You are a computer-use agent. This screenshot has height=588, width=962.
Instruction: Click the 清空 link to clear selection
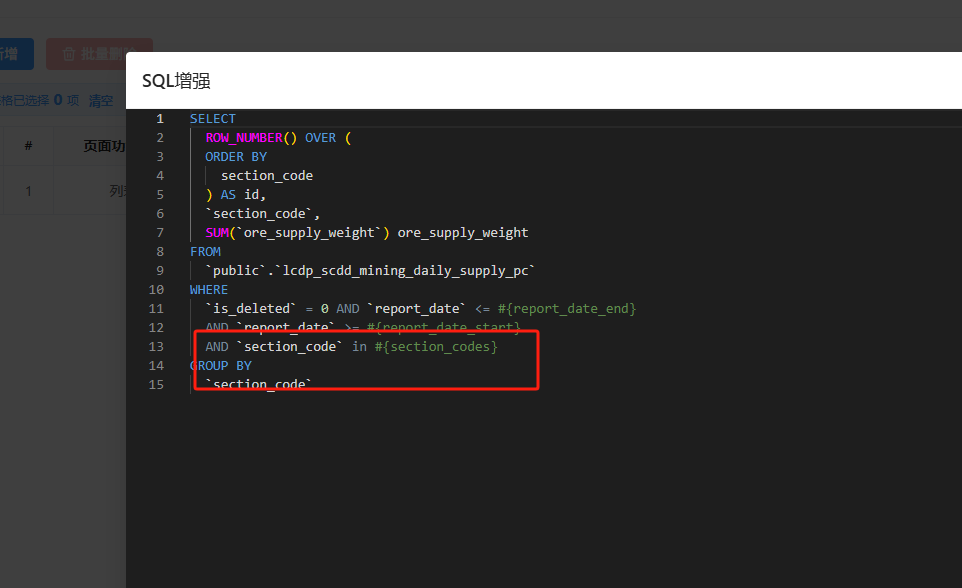pos(100,100)
